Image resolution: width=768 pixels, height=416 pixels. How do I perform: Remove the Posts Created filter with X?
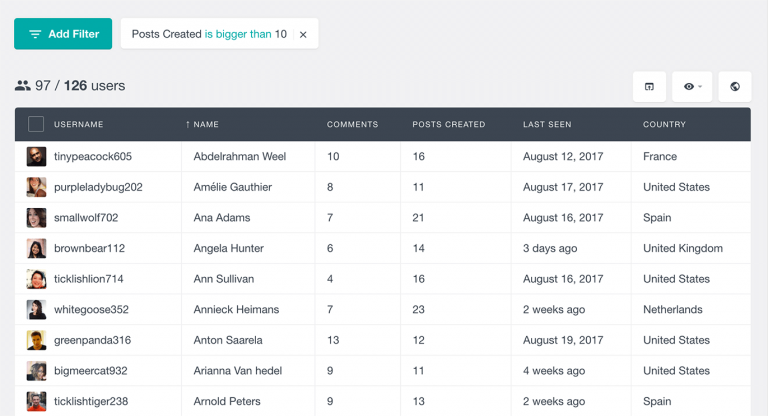303,34
